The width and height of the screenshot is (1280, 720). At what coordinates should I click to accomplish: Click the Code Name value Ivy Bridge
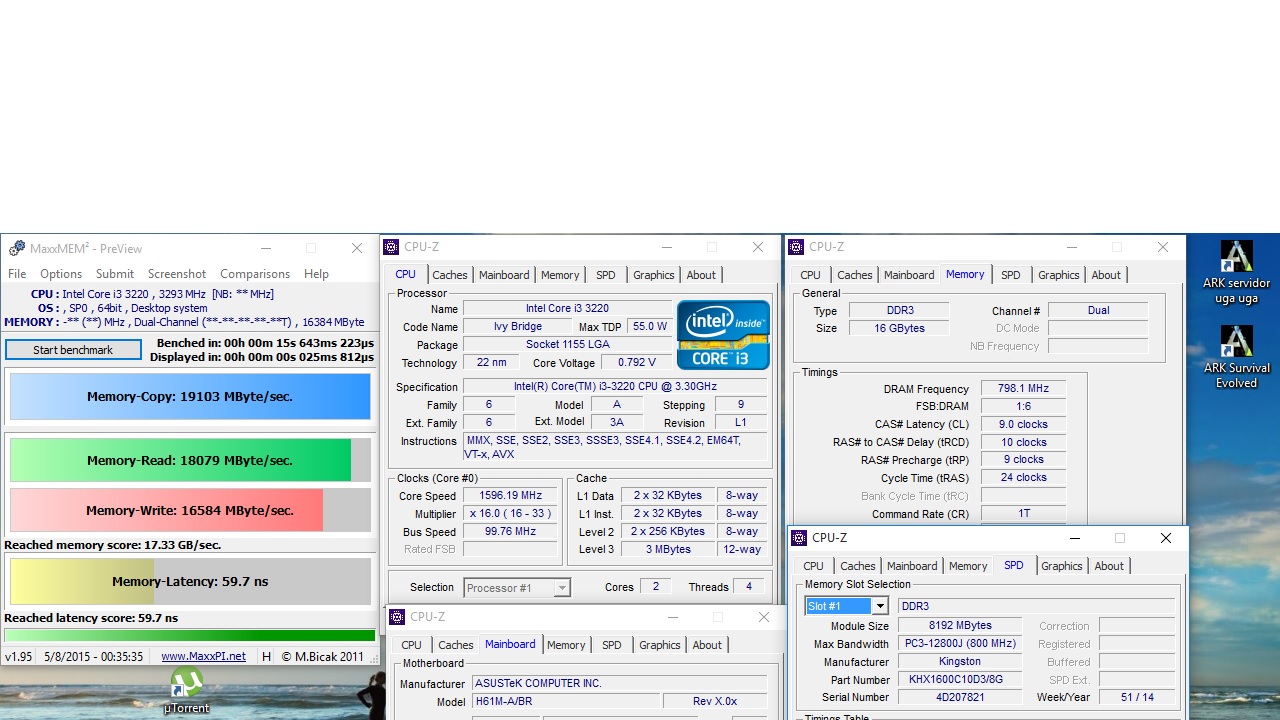pos(518,327)
